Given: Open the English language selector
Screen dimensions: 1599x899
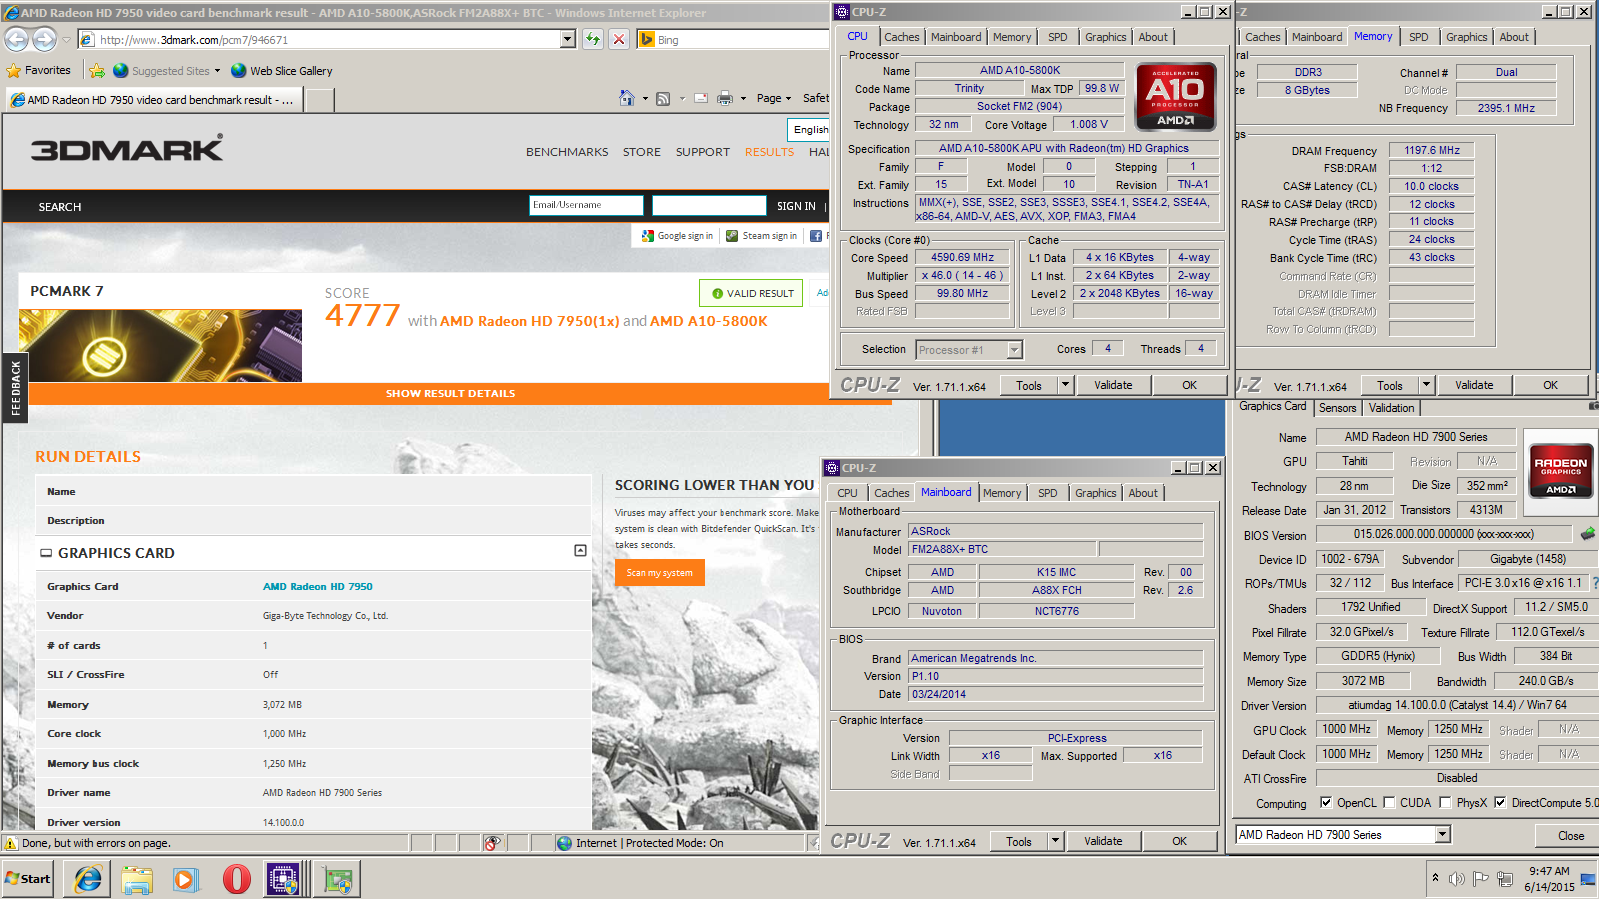Looking at the screenshot, I should (809, 129).
